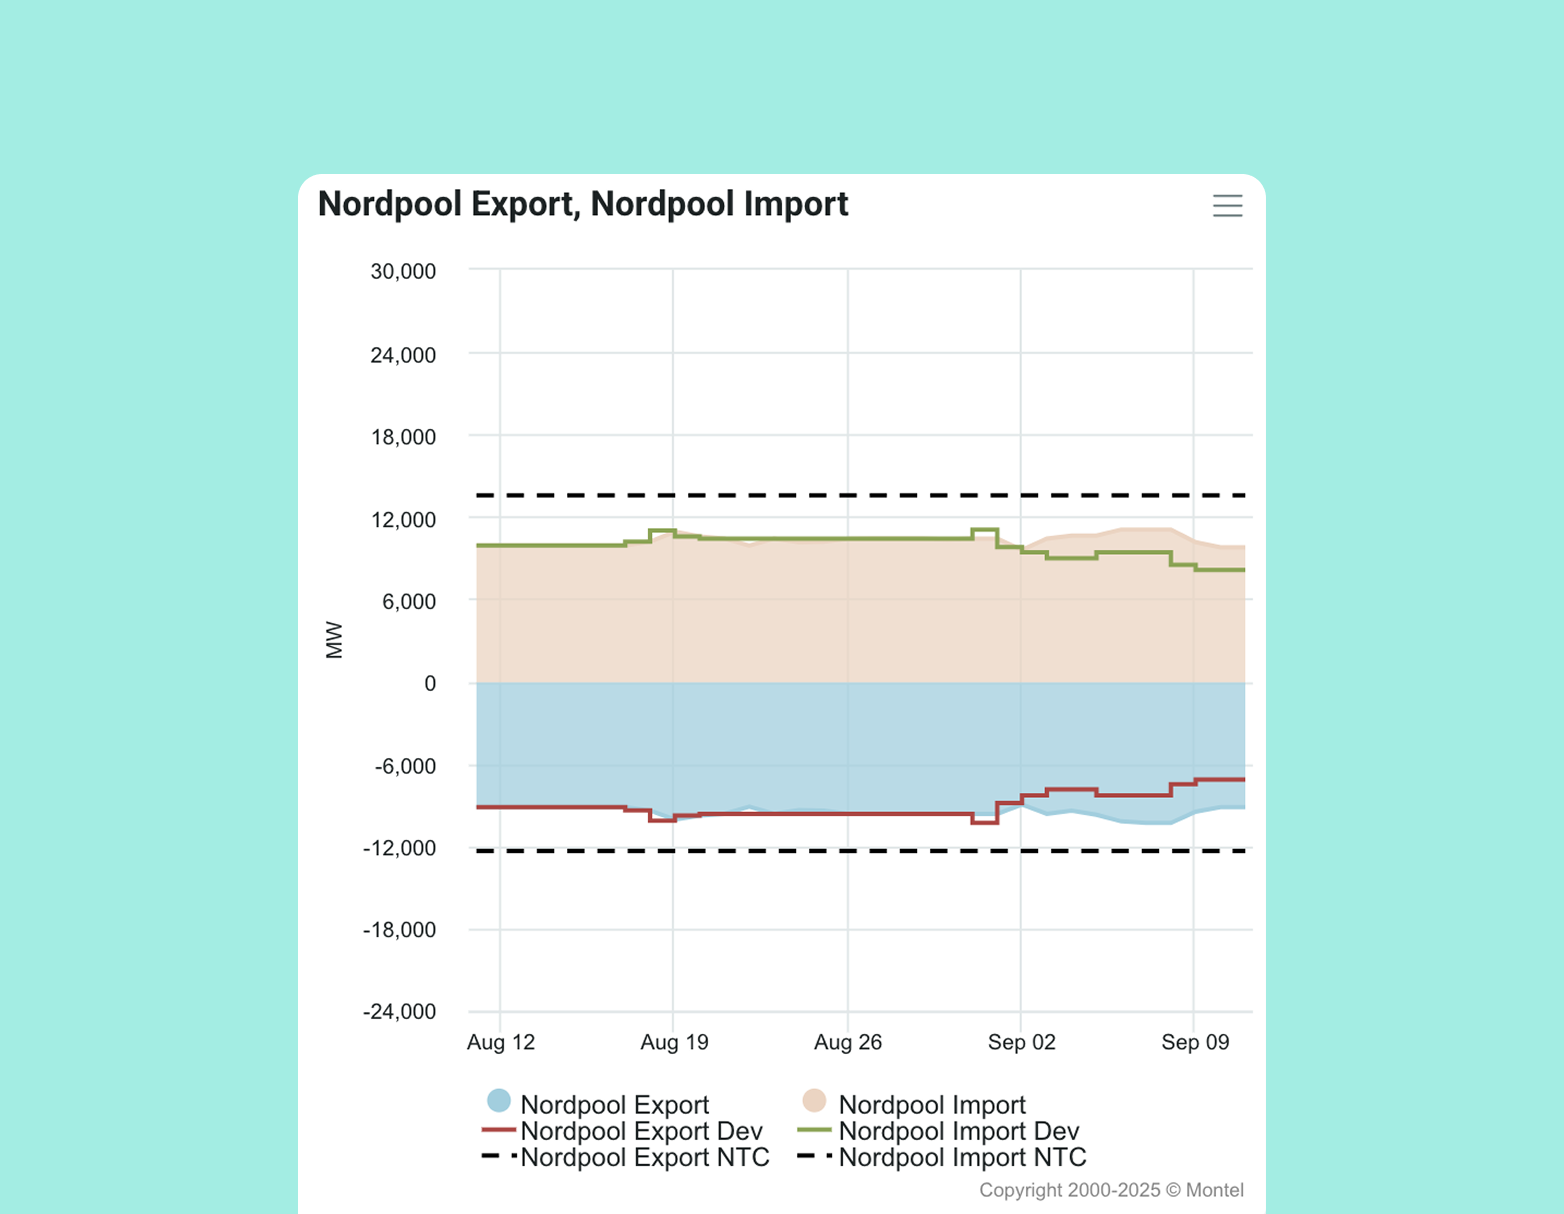Click the 30,000 y-axis value
The width and height of the screenshot is (1564, 1214).
click(403, 271)
